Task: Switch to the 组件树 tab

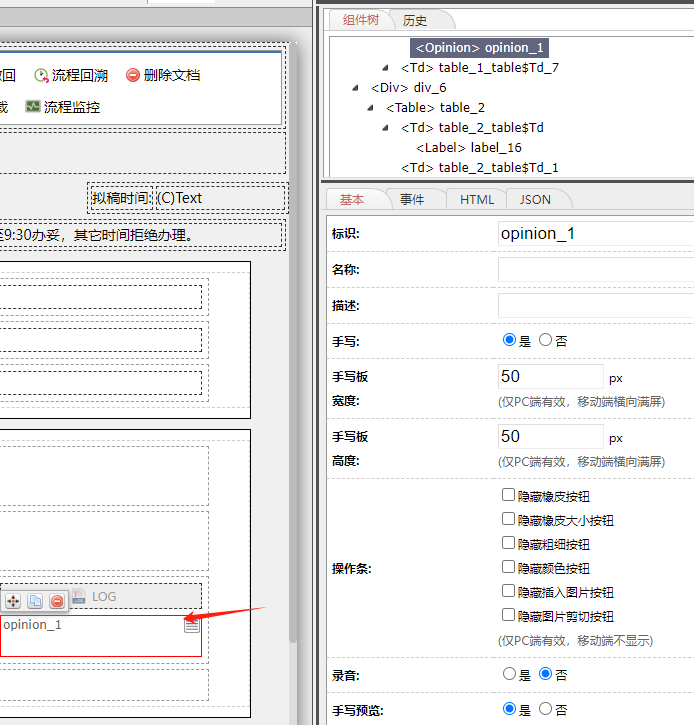Action: 361,20
